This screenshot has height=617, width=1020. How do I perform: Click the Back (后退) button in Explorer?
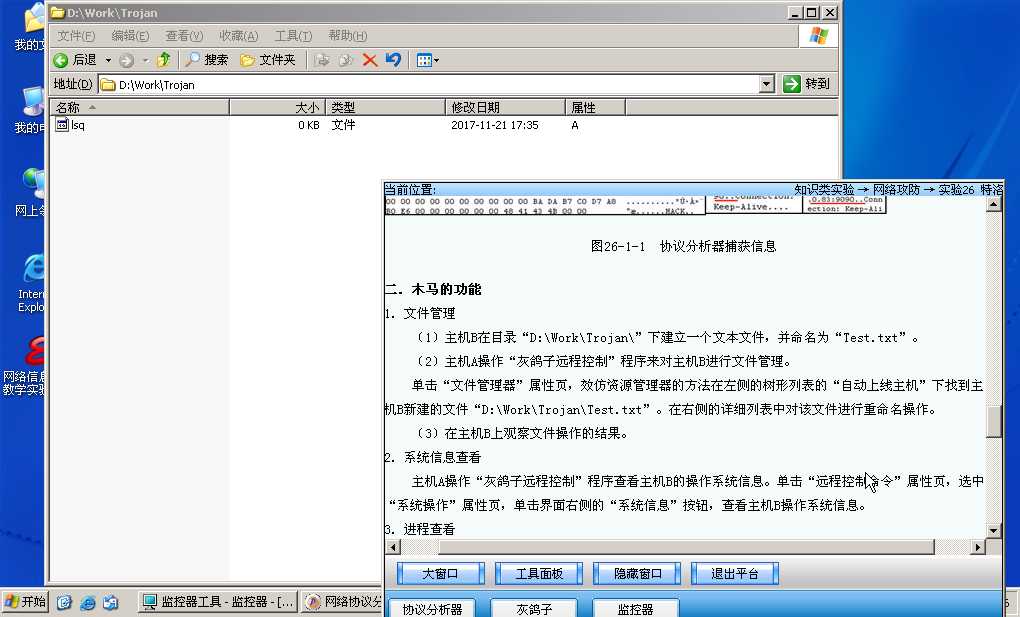[x=75, y=61]
